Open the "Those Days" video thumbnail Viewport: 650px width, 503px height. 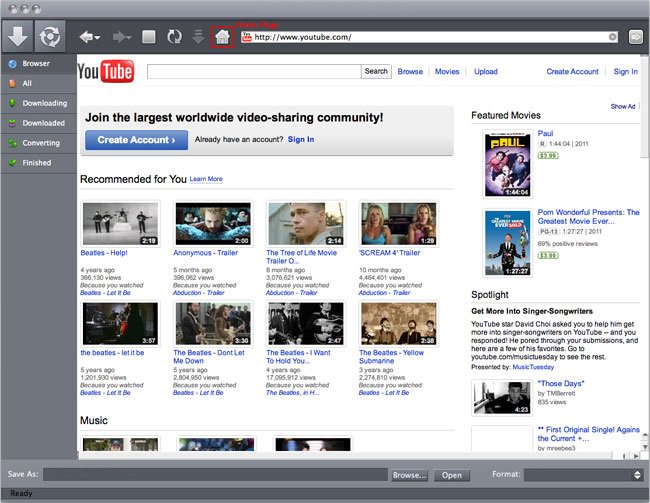(502, 398)
